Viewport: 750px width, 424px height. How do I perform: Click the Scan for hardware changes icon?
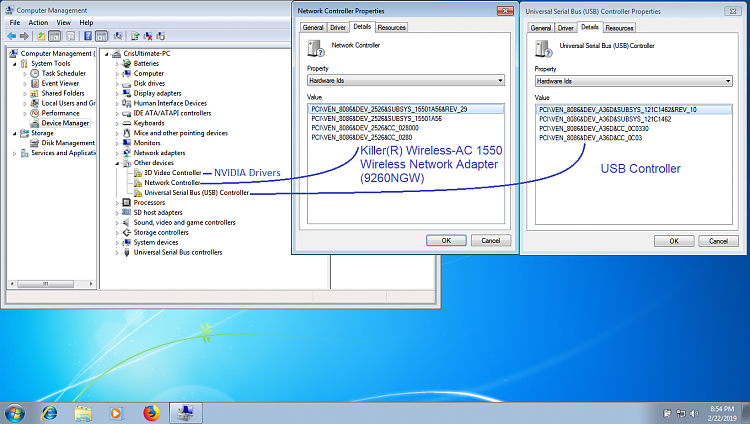[118, 36]
